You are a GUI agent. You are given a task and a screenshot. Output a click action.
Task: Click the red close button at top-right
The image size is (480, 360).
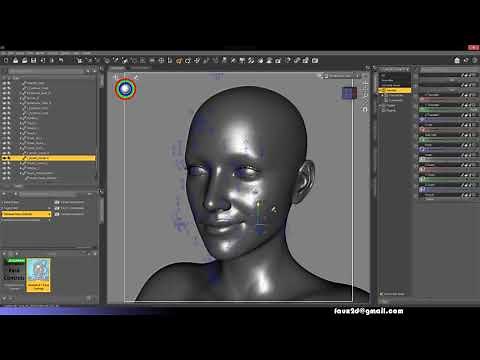[x=473, y=47]
